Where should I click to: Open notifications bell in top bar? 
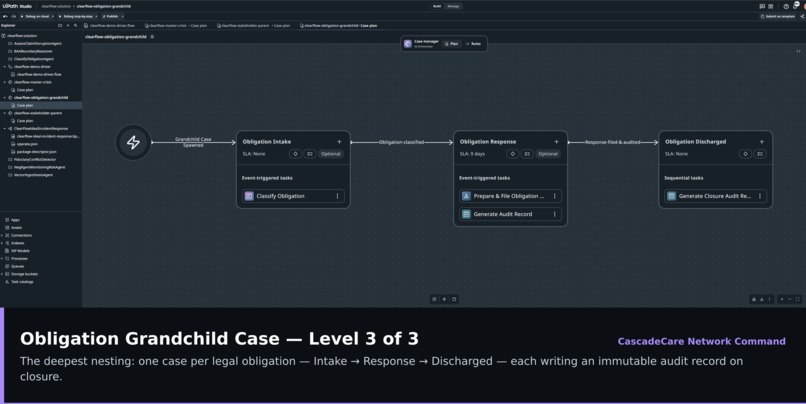pyautogui.click(x=795, y=6)
